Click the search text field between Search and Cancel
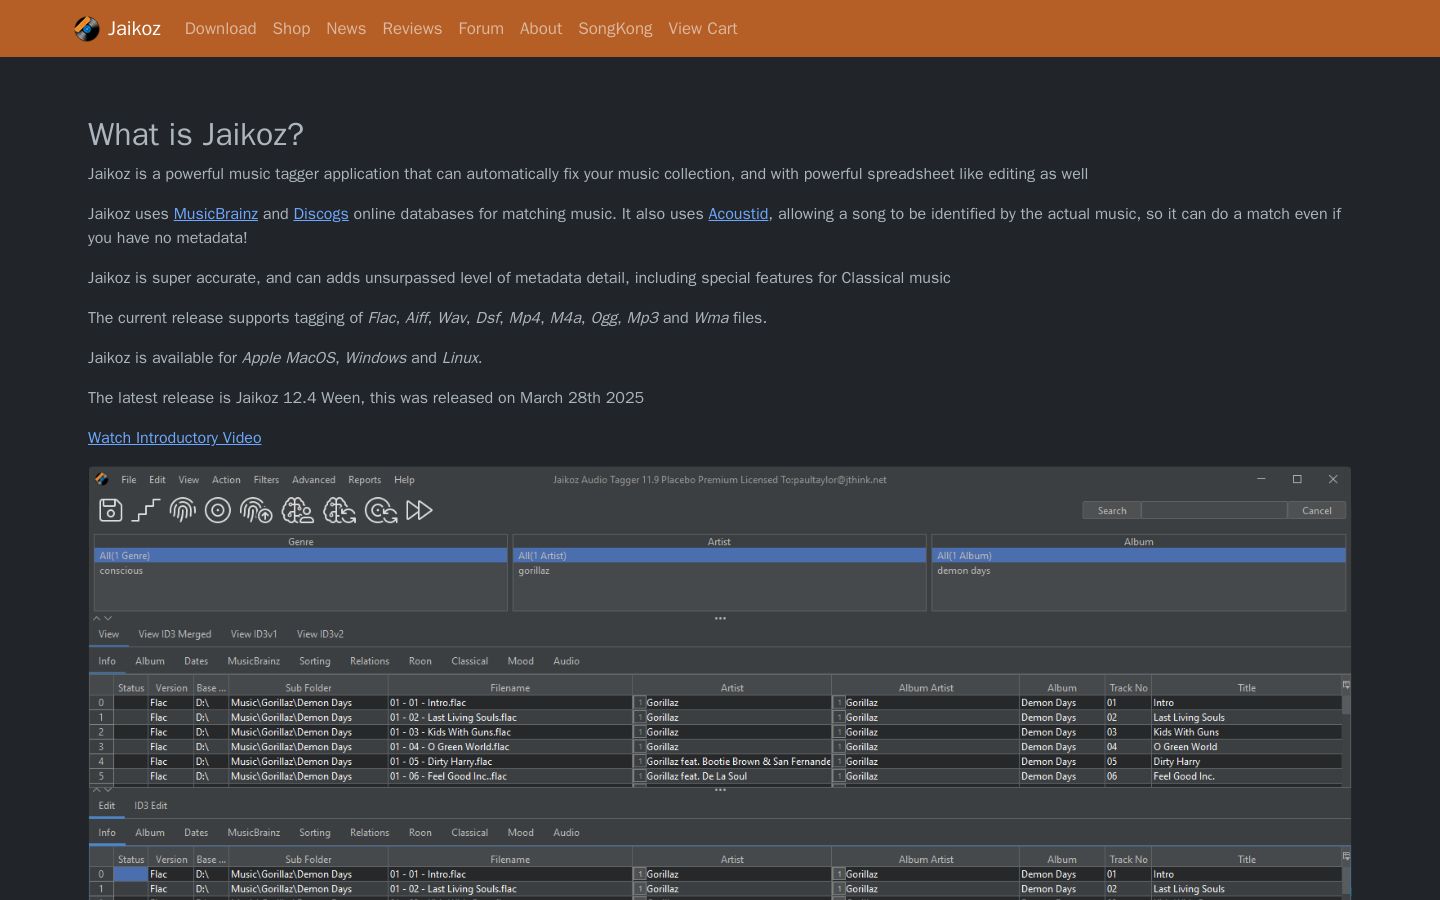The width and height of the screenshot is (1440, 900). pos(1214,511)
